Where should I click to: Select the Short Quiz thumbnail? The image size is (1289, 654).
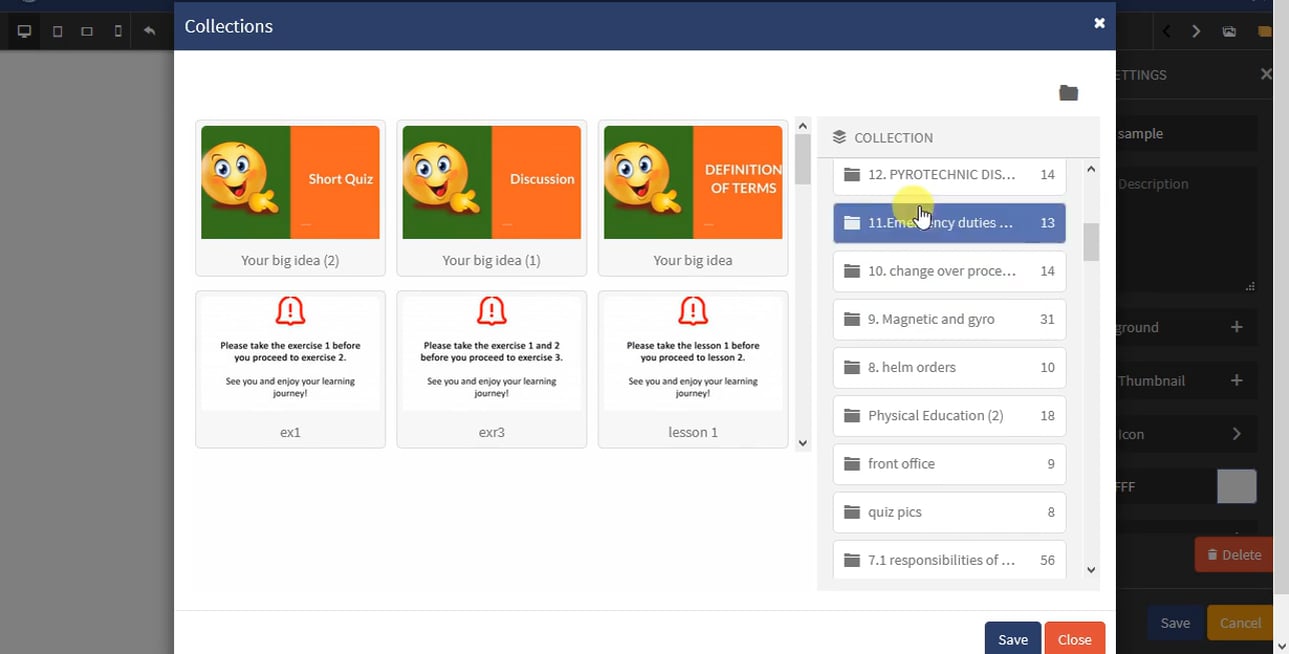click(x=290, y=198)
